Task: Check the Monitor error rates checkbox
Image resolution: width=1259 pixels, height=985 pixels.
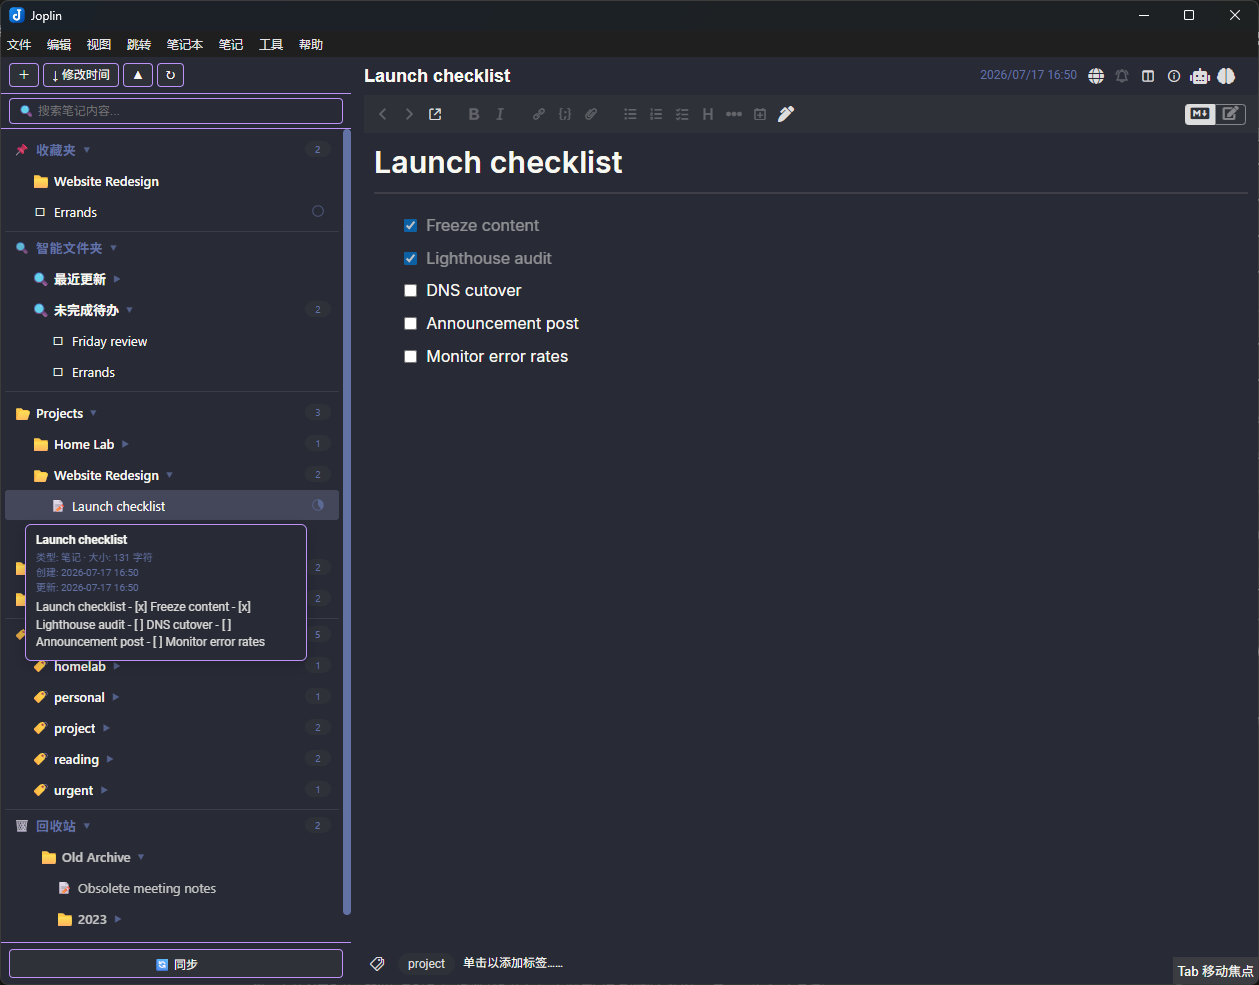Action: click(410, 357)
